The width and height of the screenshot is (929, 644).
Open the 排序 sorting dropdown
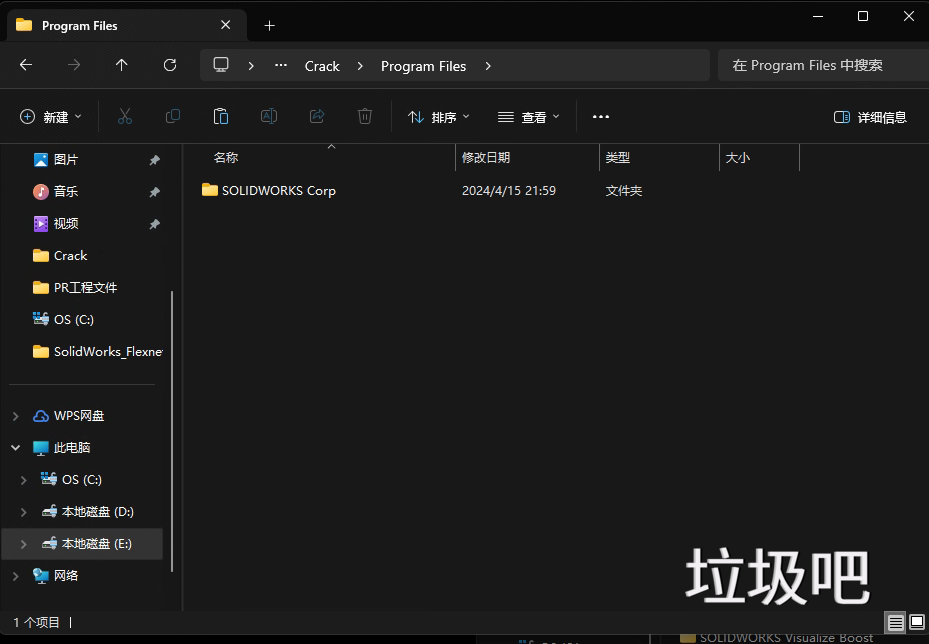(x=438, y=116)
